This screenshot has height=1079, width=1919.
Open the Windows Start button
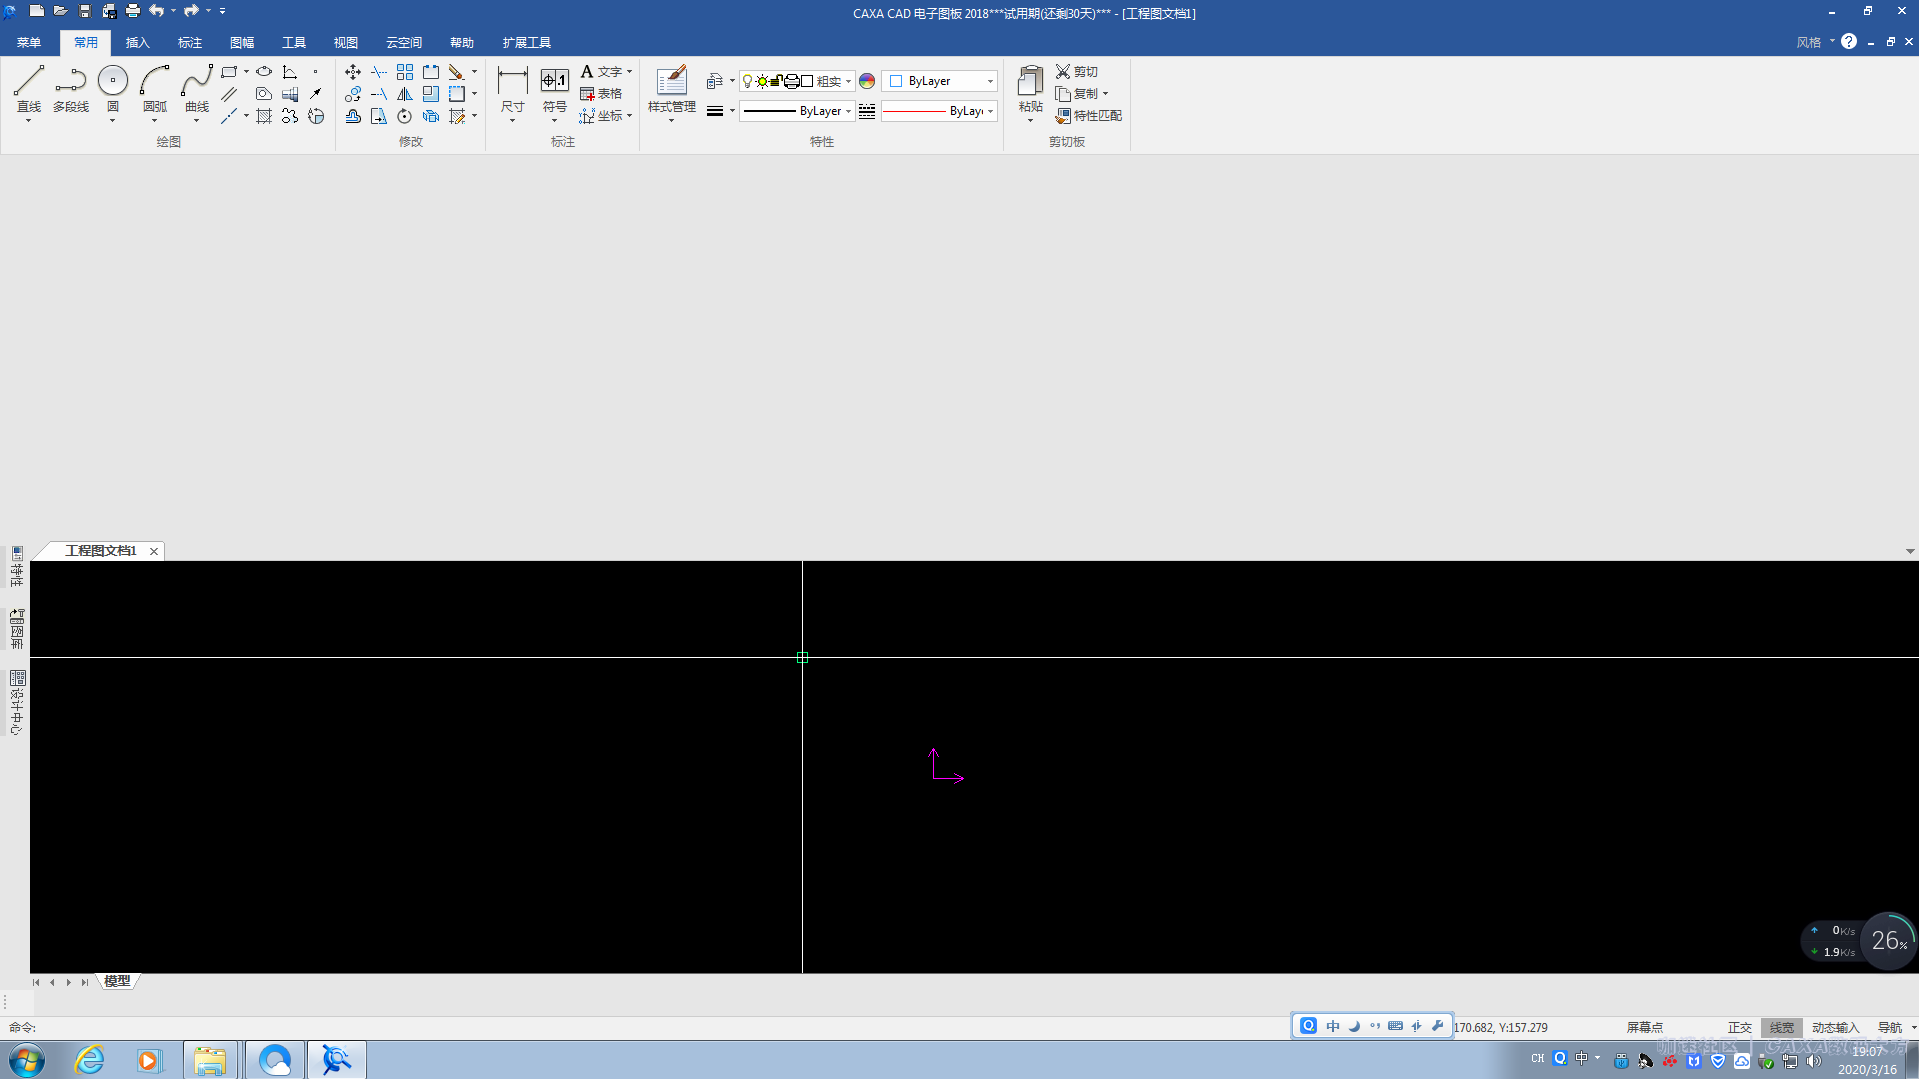(27, 1060)
